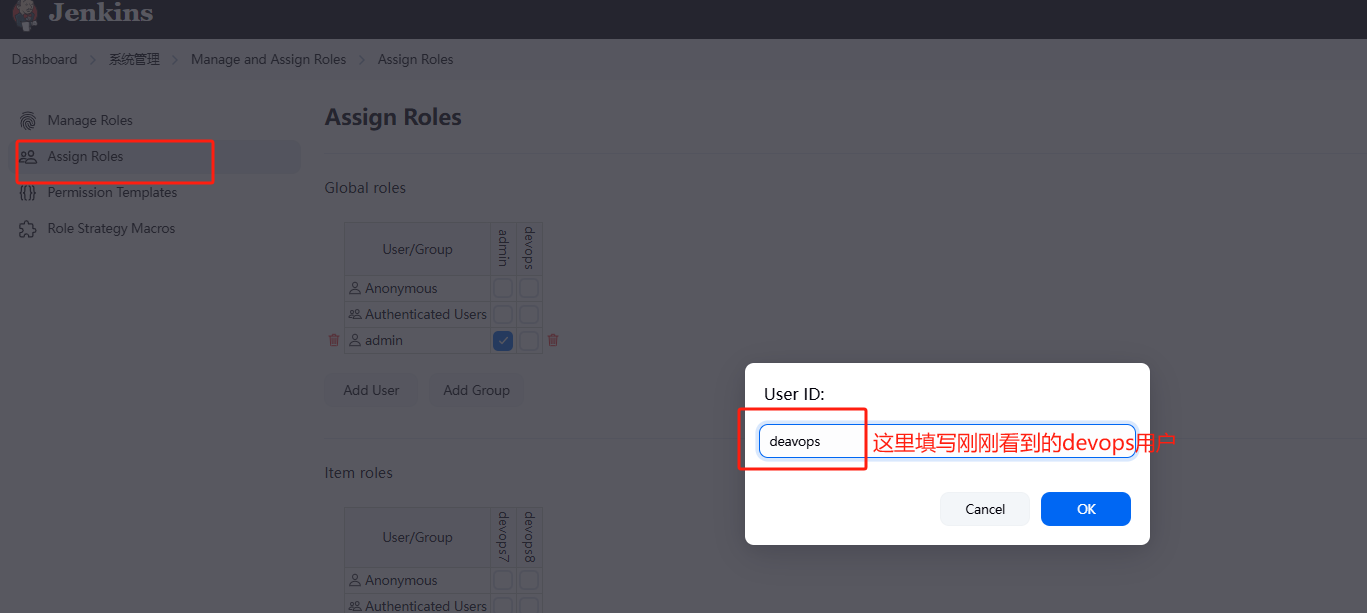Click the fingerprint icon beside Manage Roles
1367x613 pixels.
click(28, 120)
